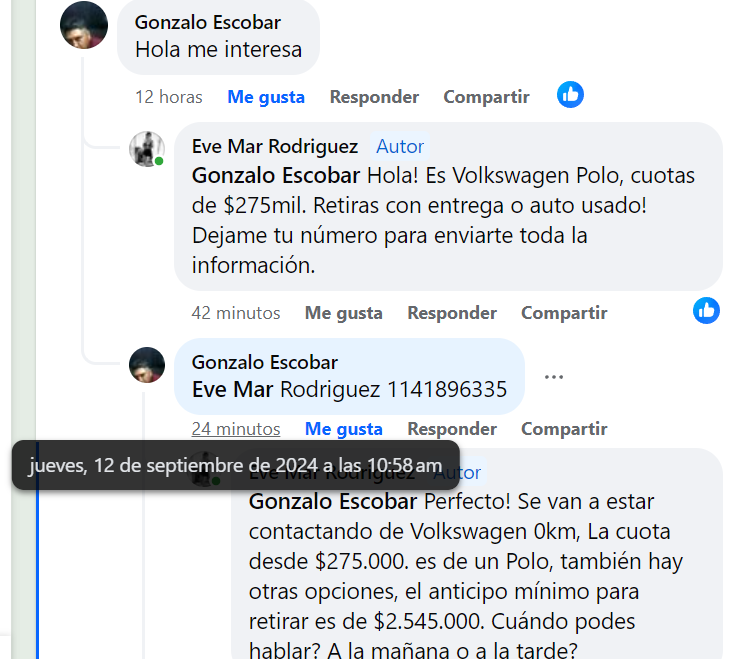Viewport: 740px width, 659px height.
Task: Open Gonzalo Escobar's avatar on 'Hola me interesa'
Action: 84,25
